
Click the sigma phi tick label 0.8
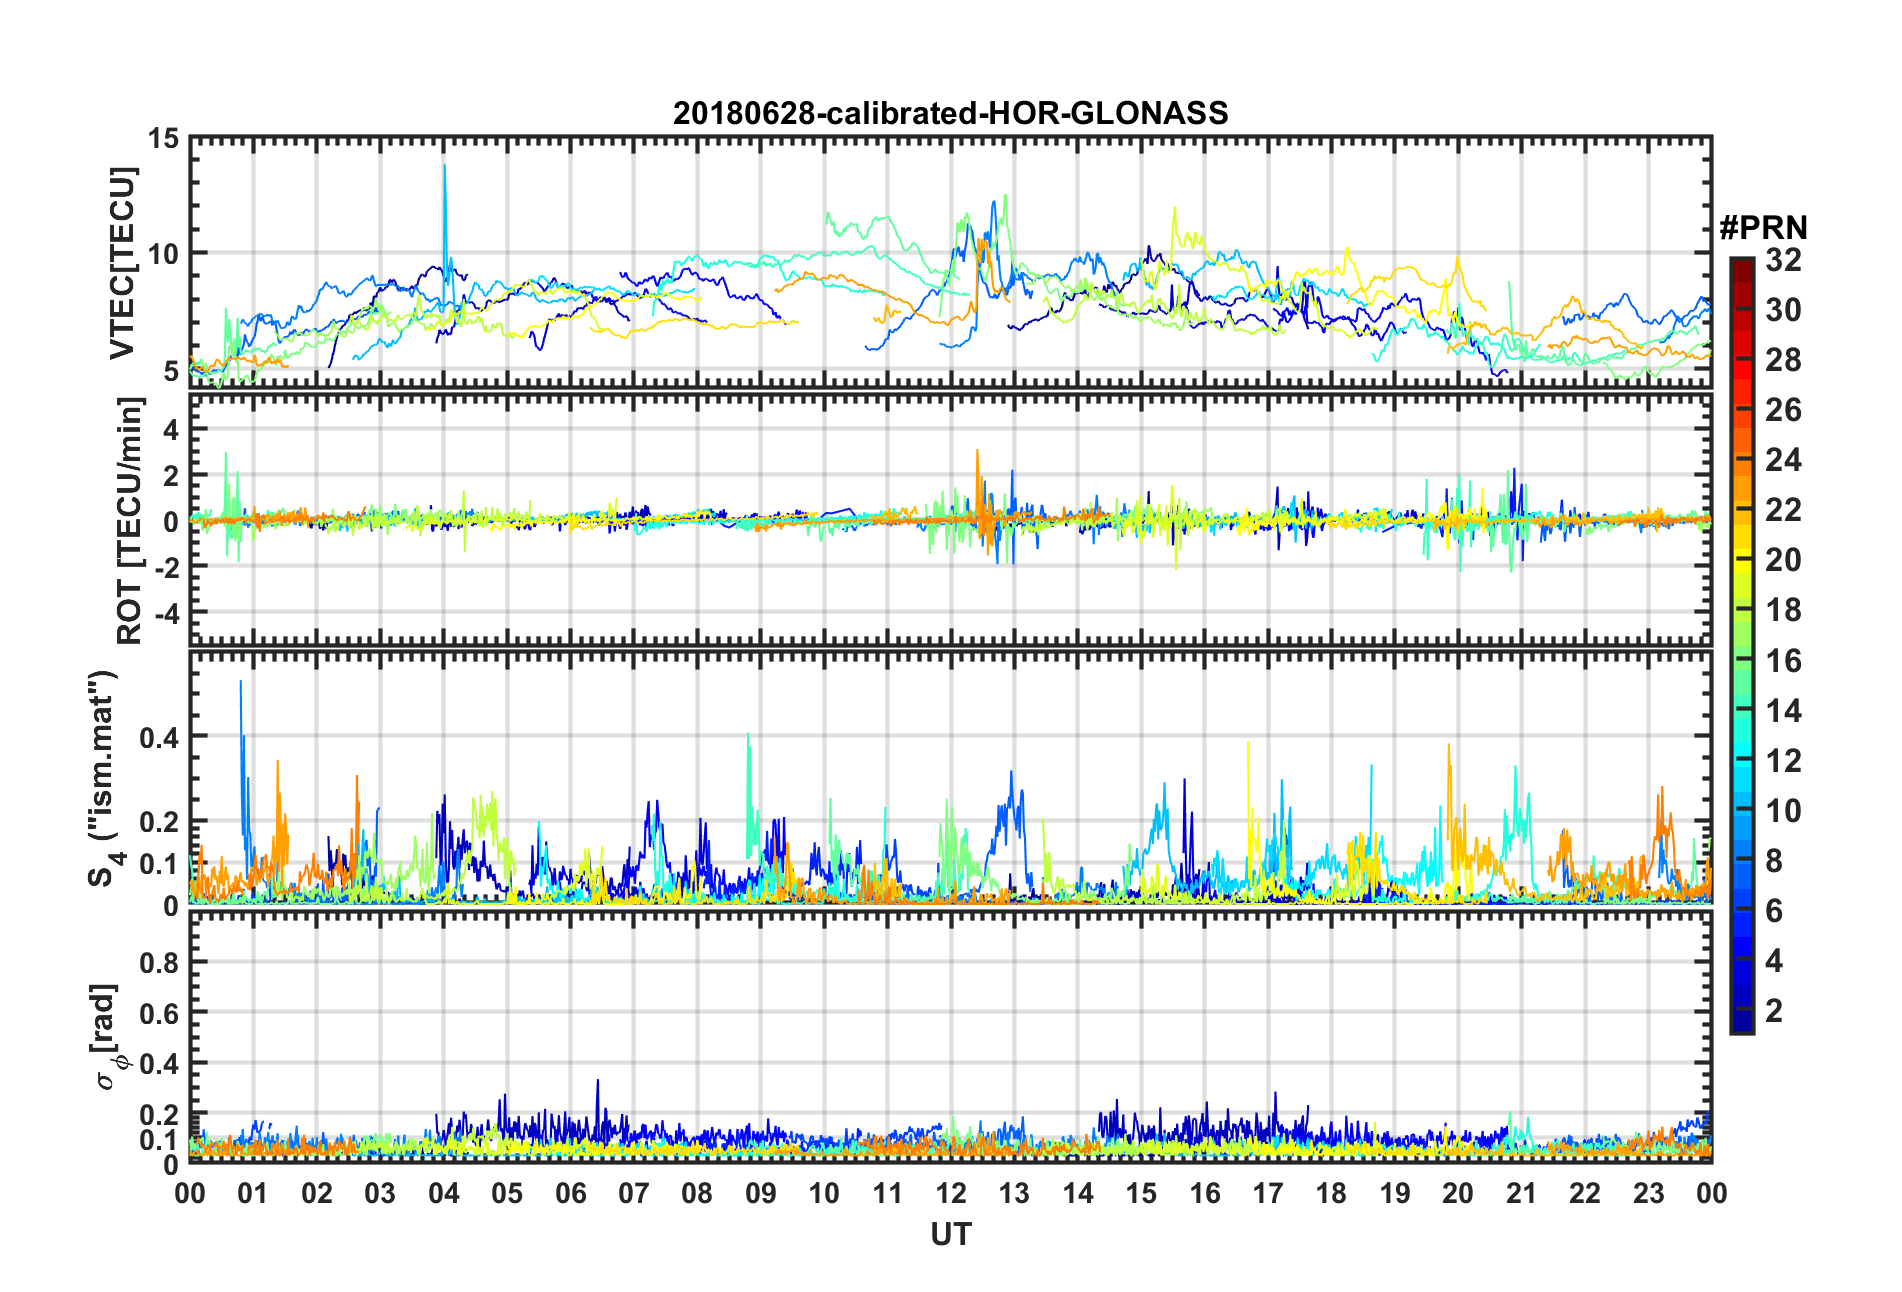pyautogui.click(x=159, y=963)
